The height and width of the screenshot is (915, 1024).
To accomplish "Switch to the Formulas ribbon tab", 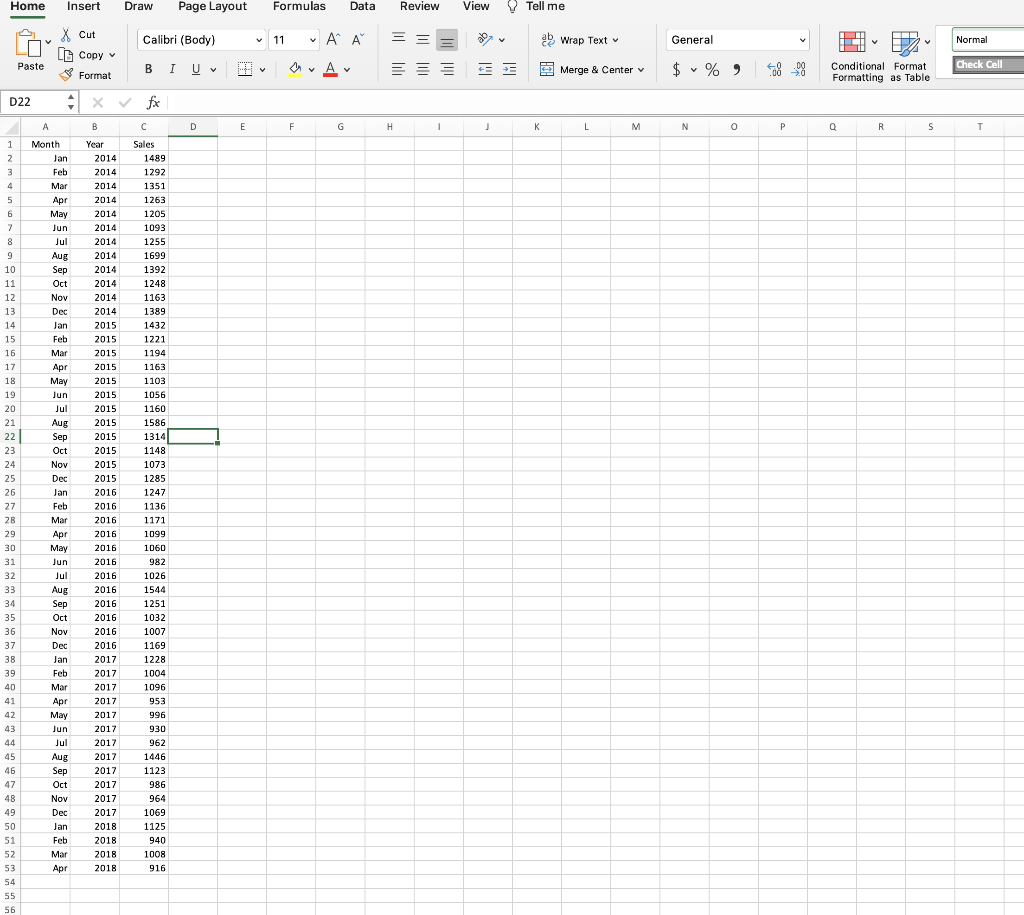I will click(299, 7).
